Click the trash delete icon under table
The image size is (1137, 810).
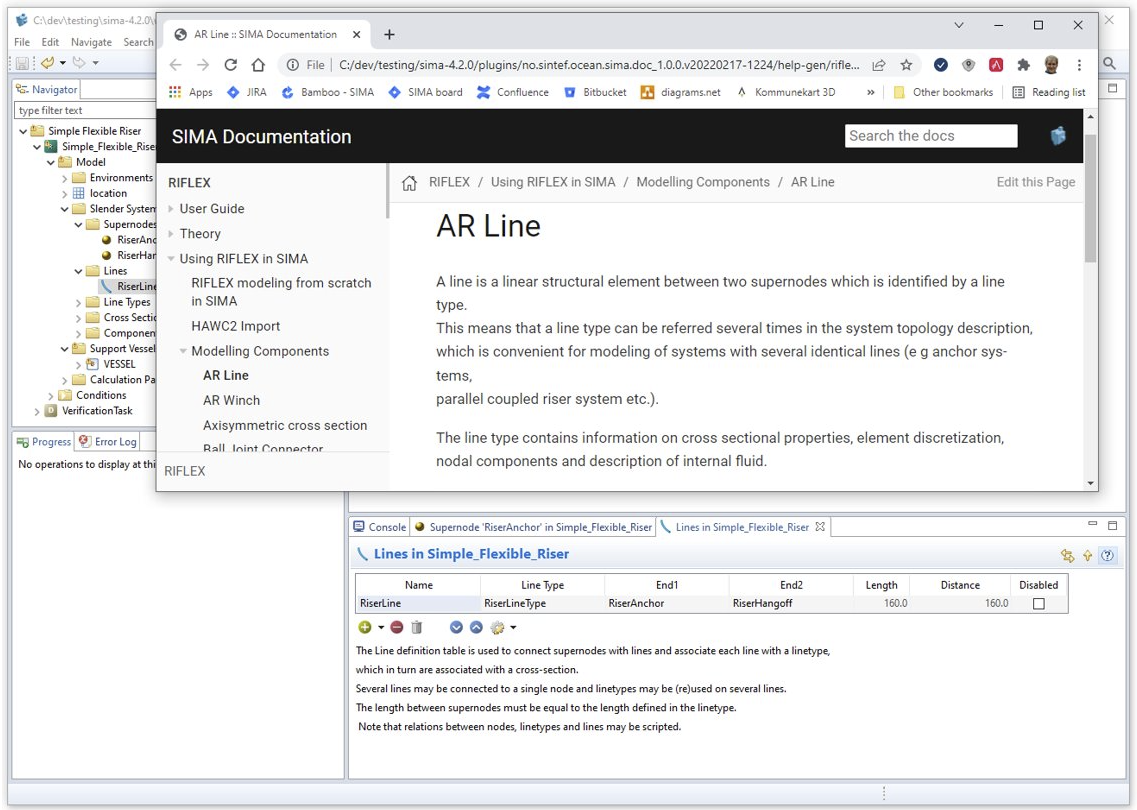pos(417,627)
